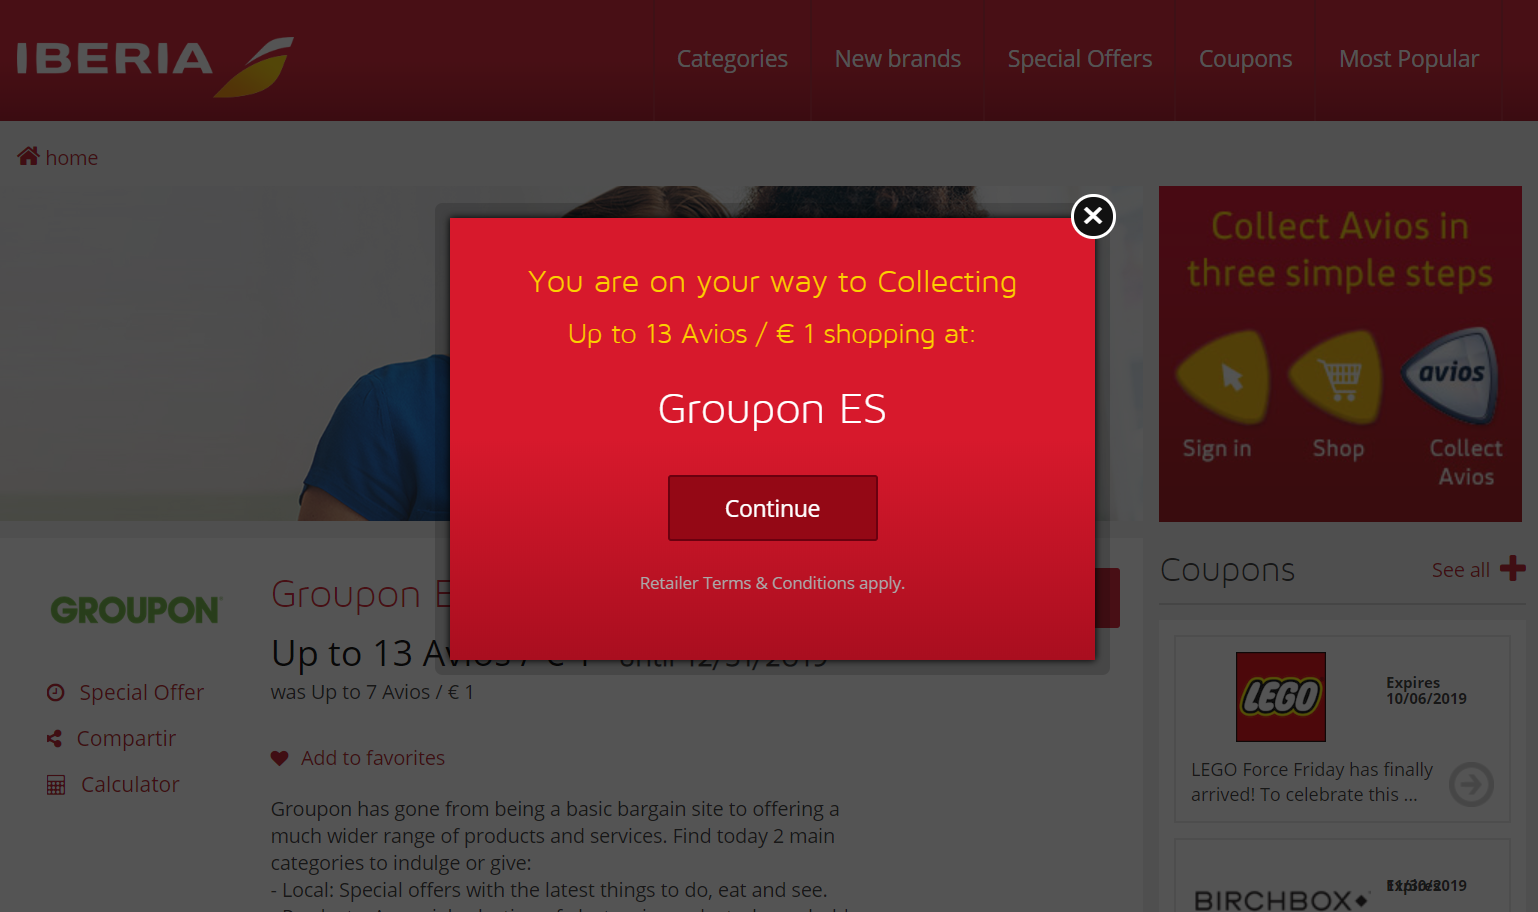Go to Special Offers in navigation
This screenshot has height=912, width=1538.
coord(1079,59)
